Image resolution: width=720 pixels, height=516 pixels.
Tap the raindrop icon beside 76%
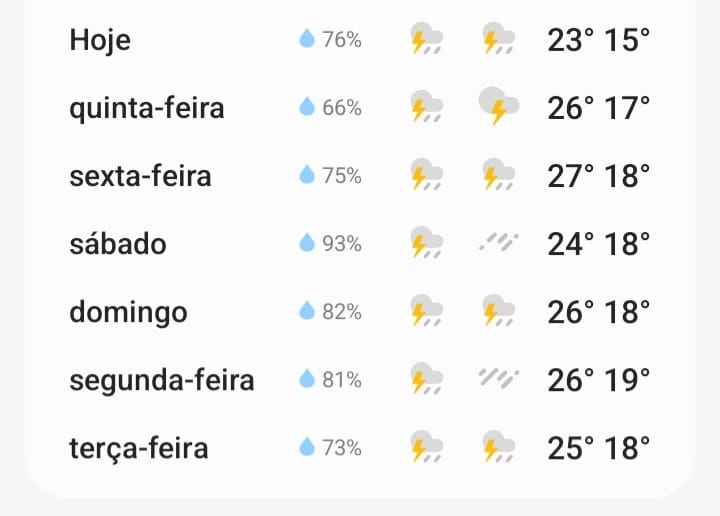point(307,39)
